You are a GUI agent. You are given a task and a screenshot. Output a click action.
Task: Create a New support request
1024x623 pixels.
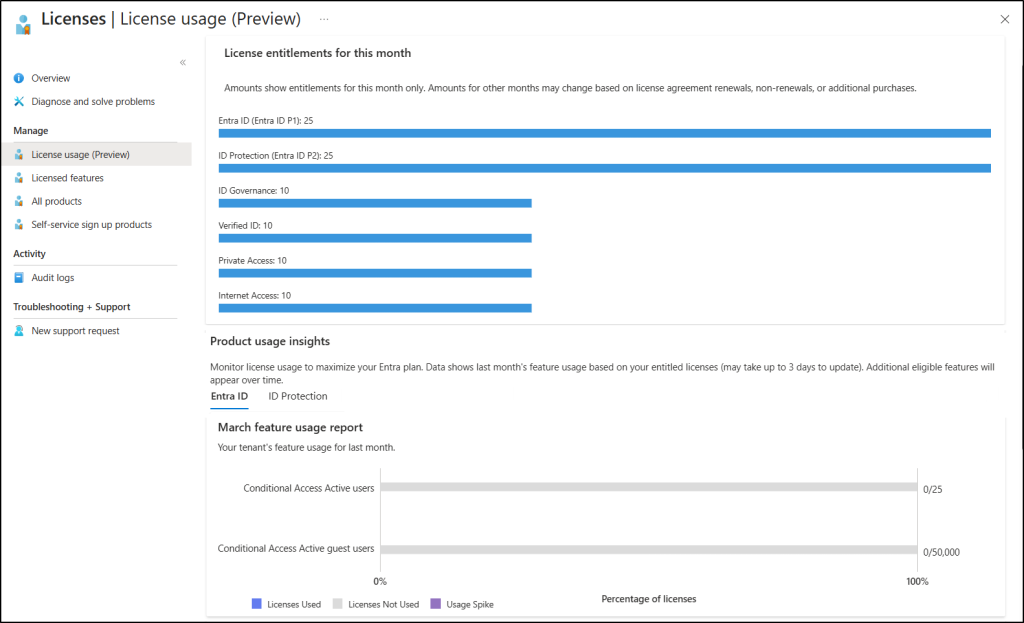pyautogui.click(x=75, y=330)
